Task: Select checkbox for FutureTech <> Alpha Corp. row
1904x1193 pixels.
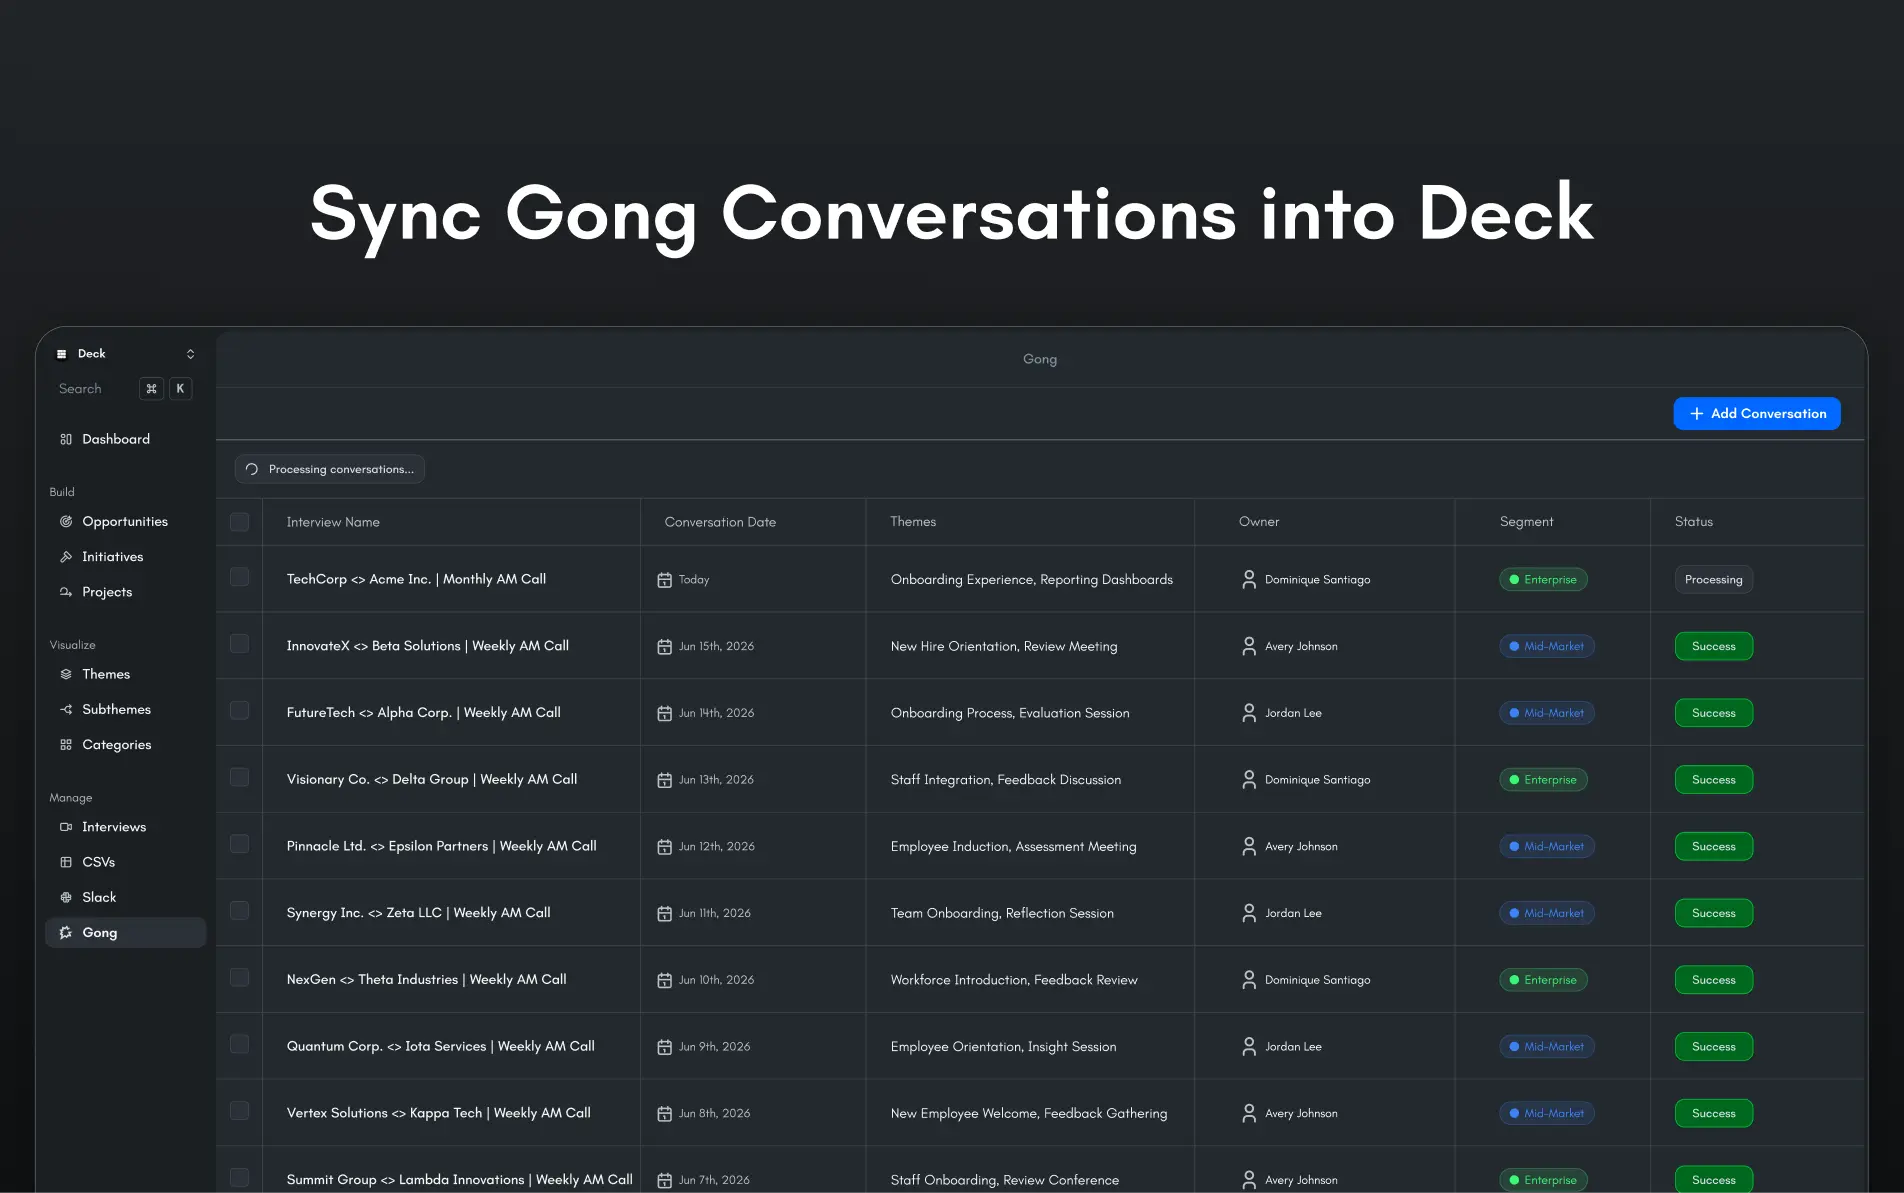Action: [239, 710]
